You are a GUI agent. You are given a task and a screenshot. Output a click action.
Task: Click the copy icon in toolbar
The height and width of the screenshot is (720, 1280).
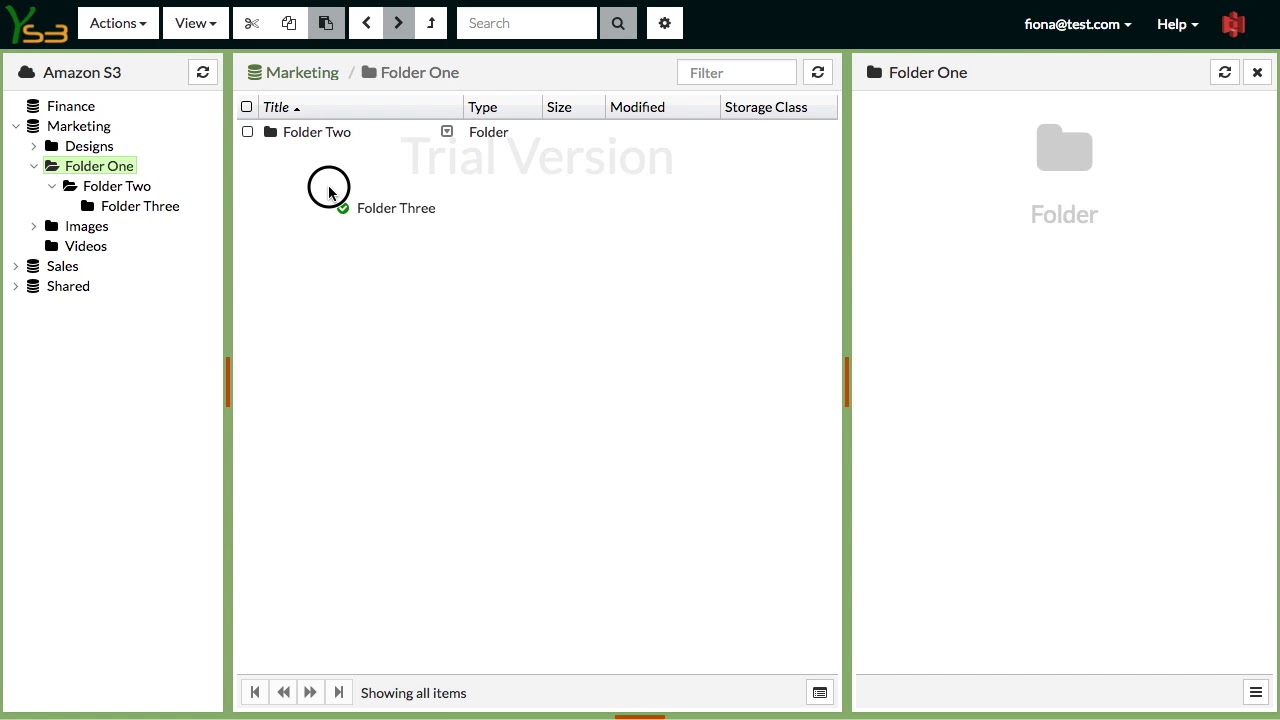tap(289, 23)
